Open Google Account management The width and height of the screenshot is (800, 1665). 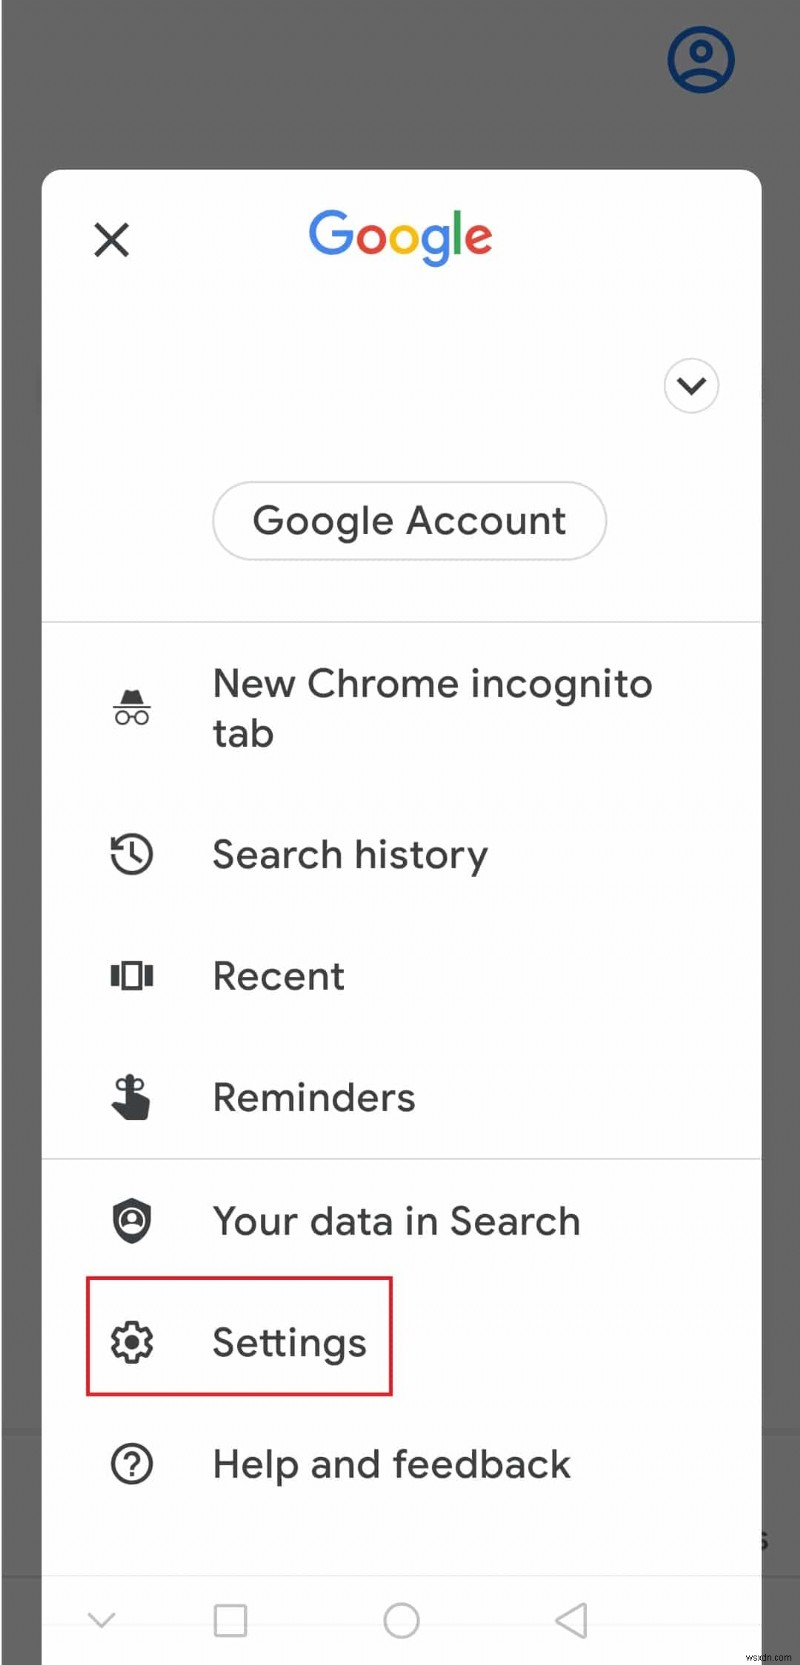point(409,520)
